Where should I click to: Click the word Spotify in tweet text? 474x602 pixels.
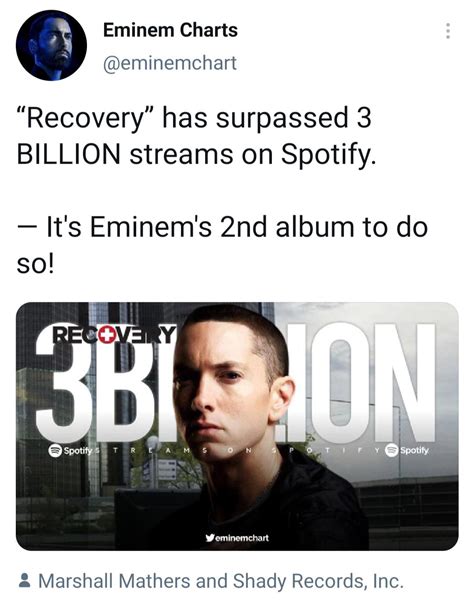[328, 154]
